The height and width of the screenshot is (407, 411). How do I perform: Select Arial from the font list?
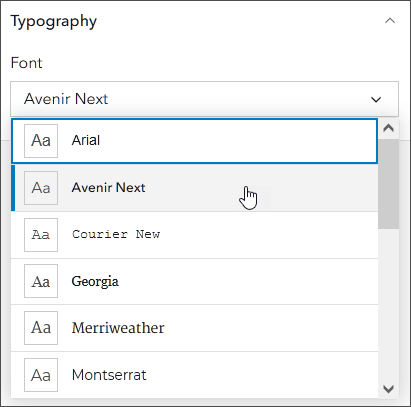tap(195, 141)
